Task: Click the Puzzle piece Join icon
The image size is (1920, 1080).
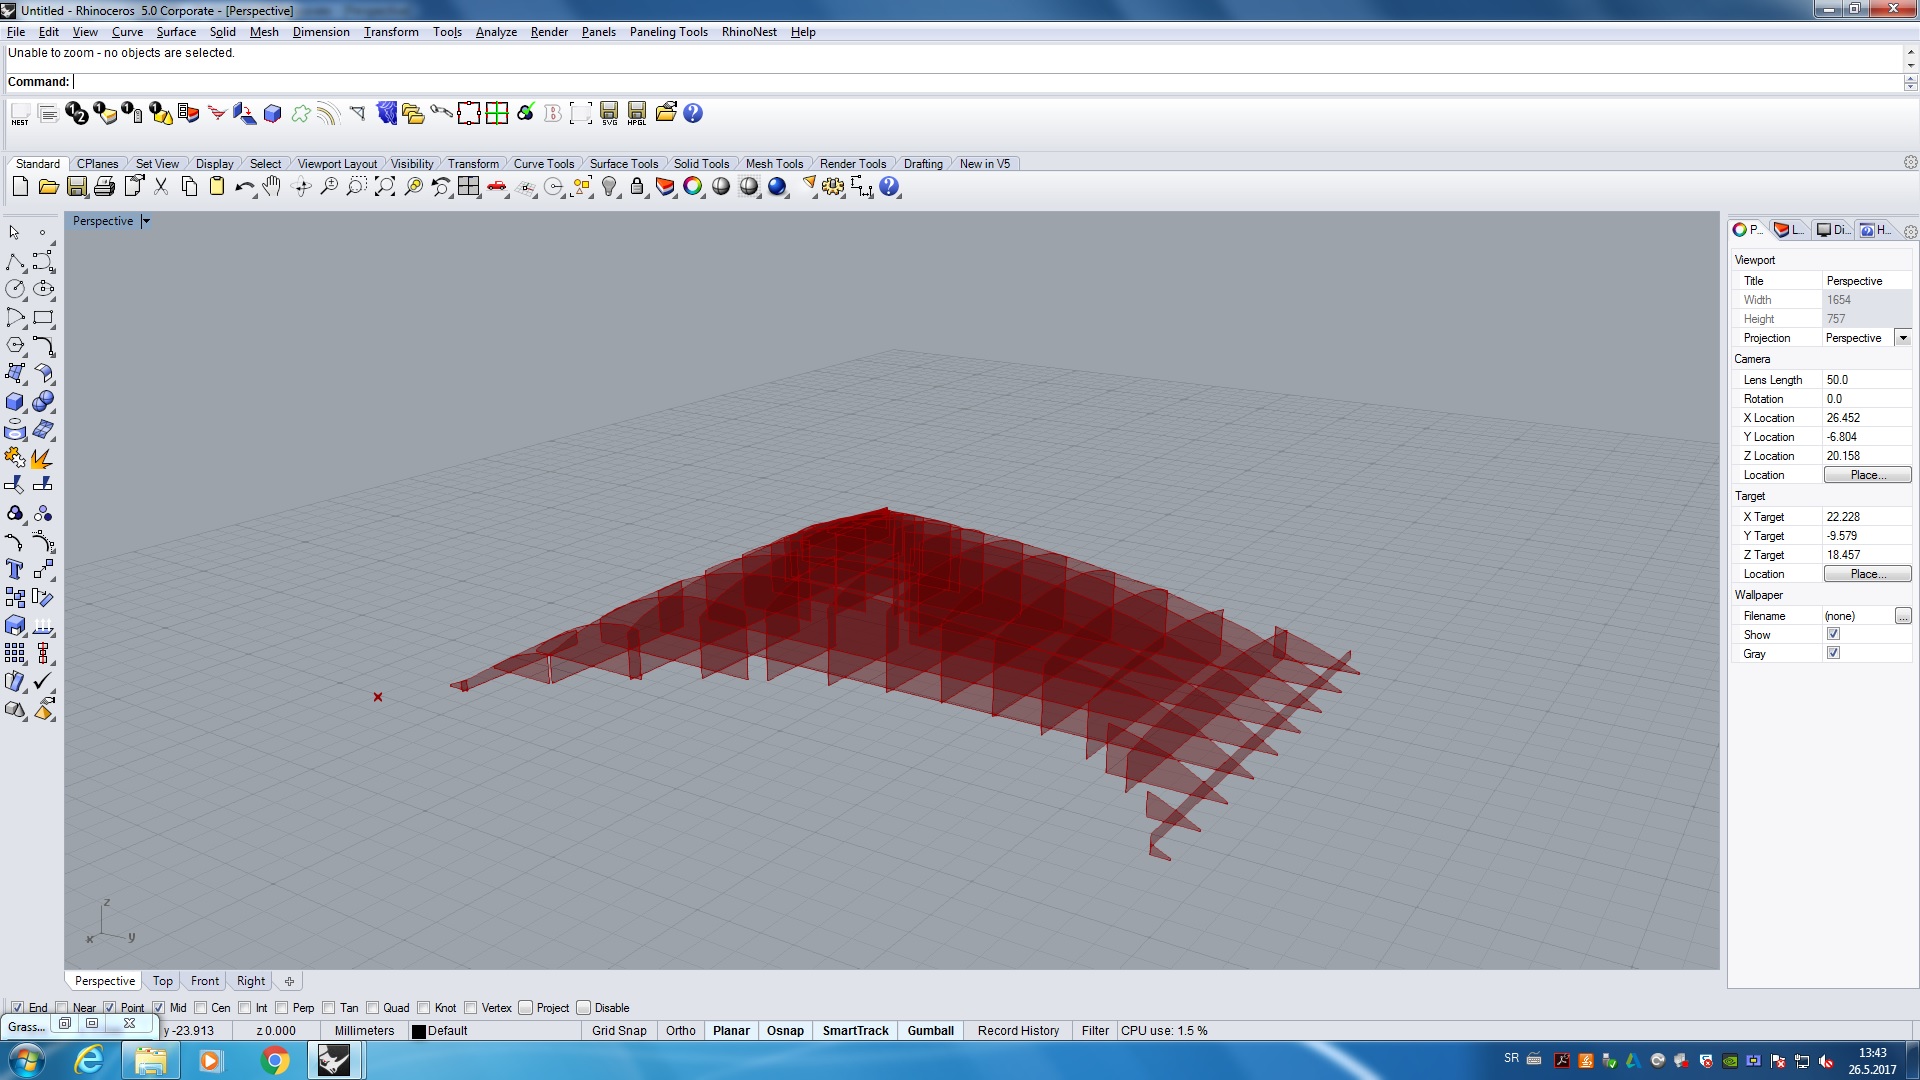Action: 15,458
